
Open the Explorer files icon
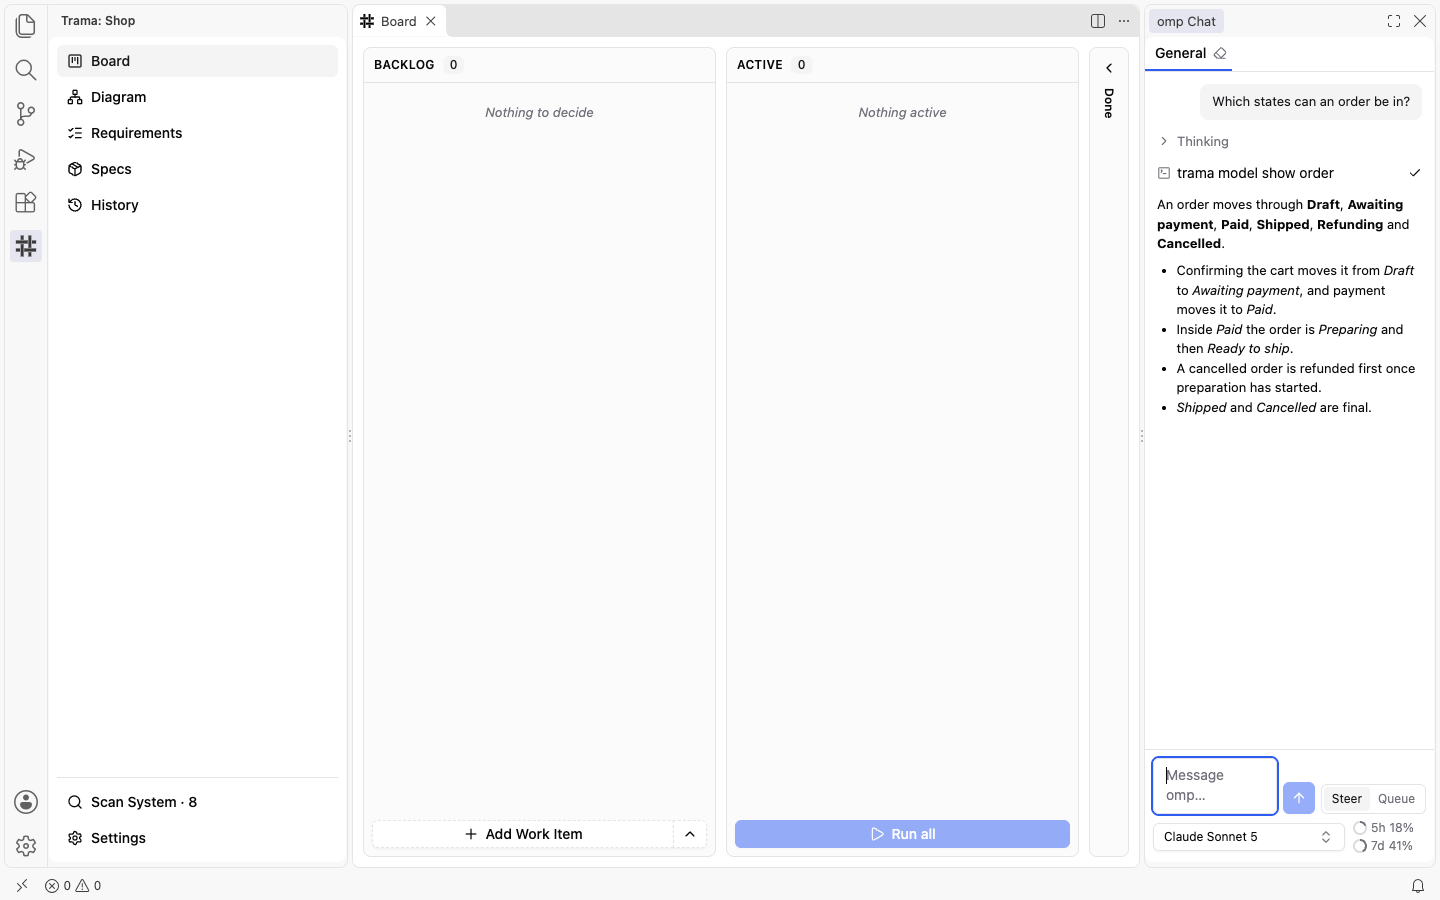[26, 25]
